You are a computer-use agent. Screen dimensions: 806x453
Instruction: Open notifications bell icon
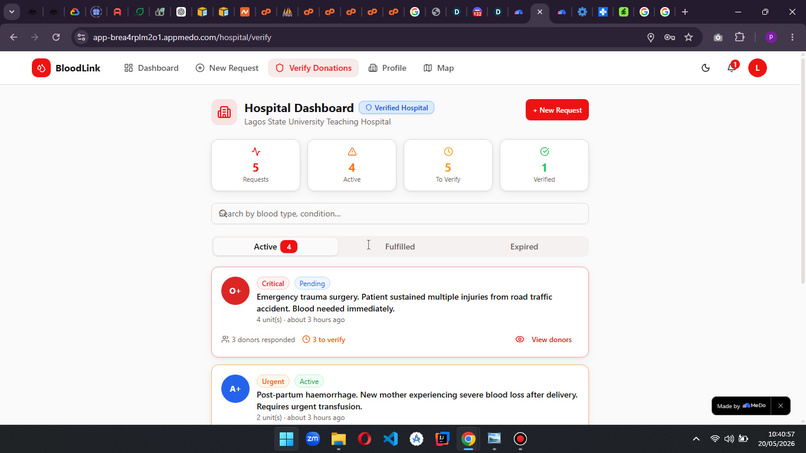click(x=732, y=67)
